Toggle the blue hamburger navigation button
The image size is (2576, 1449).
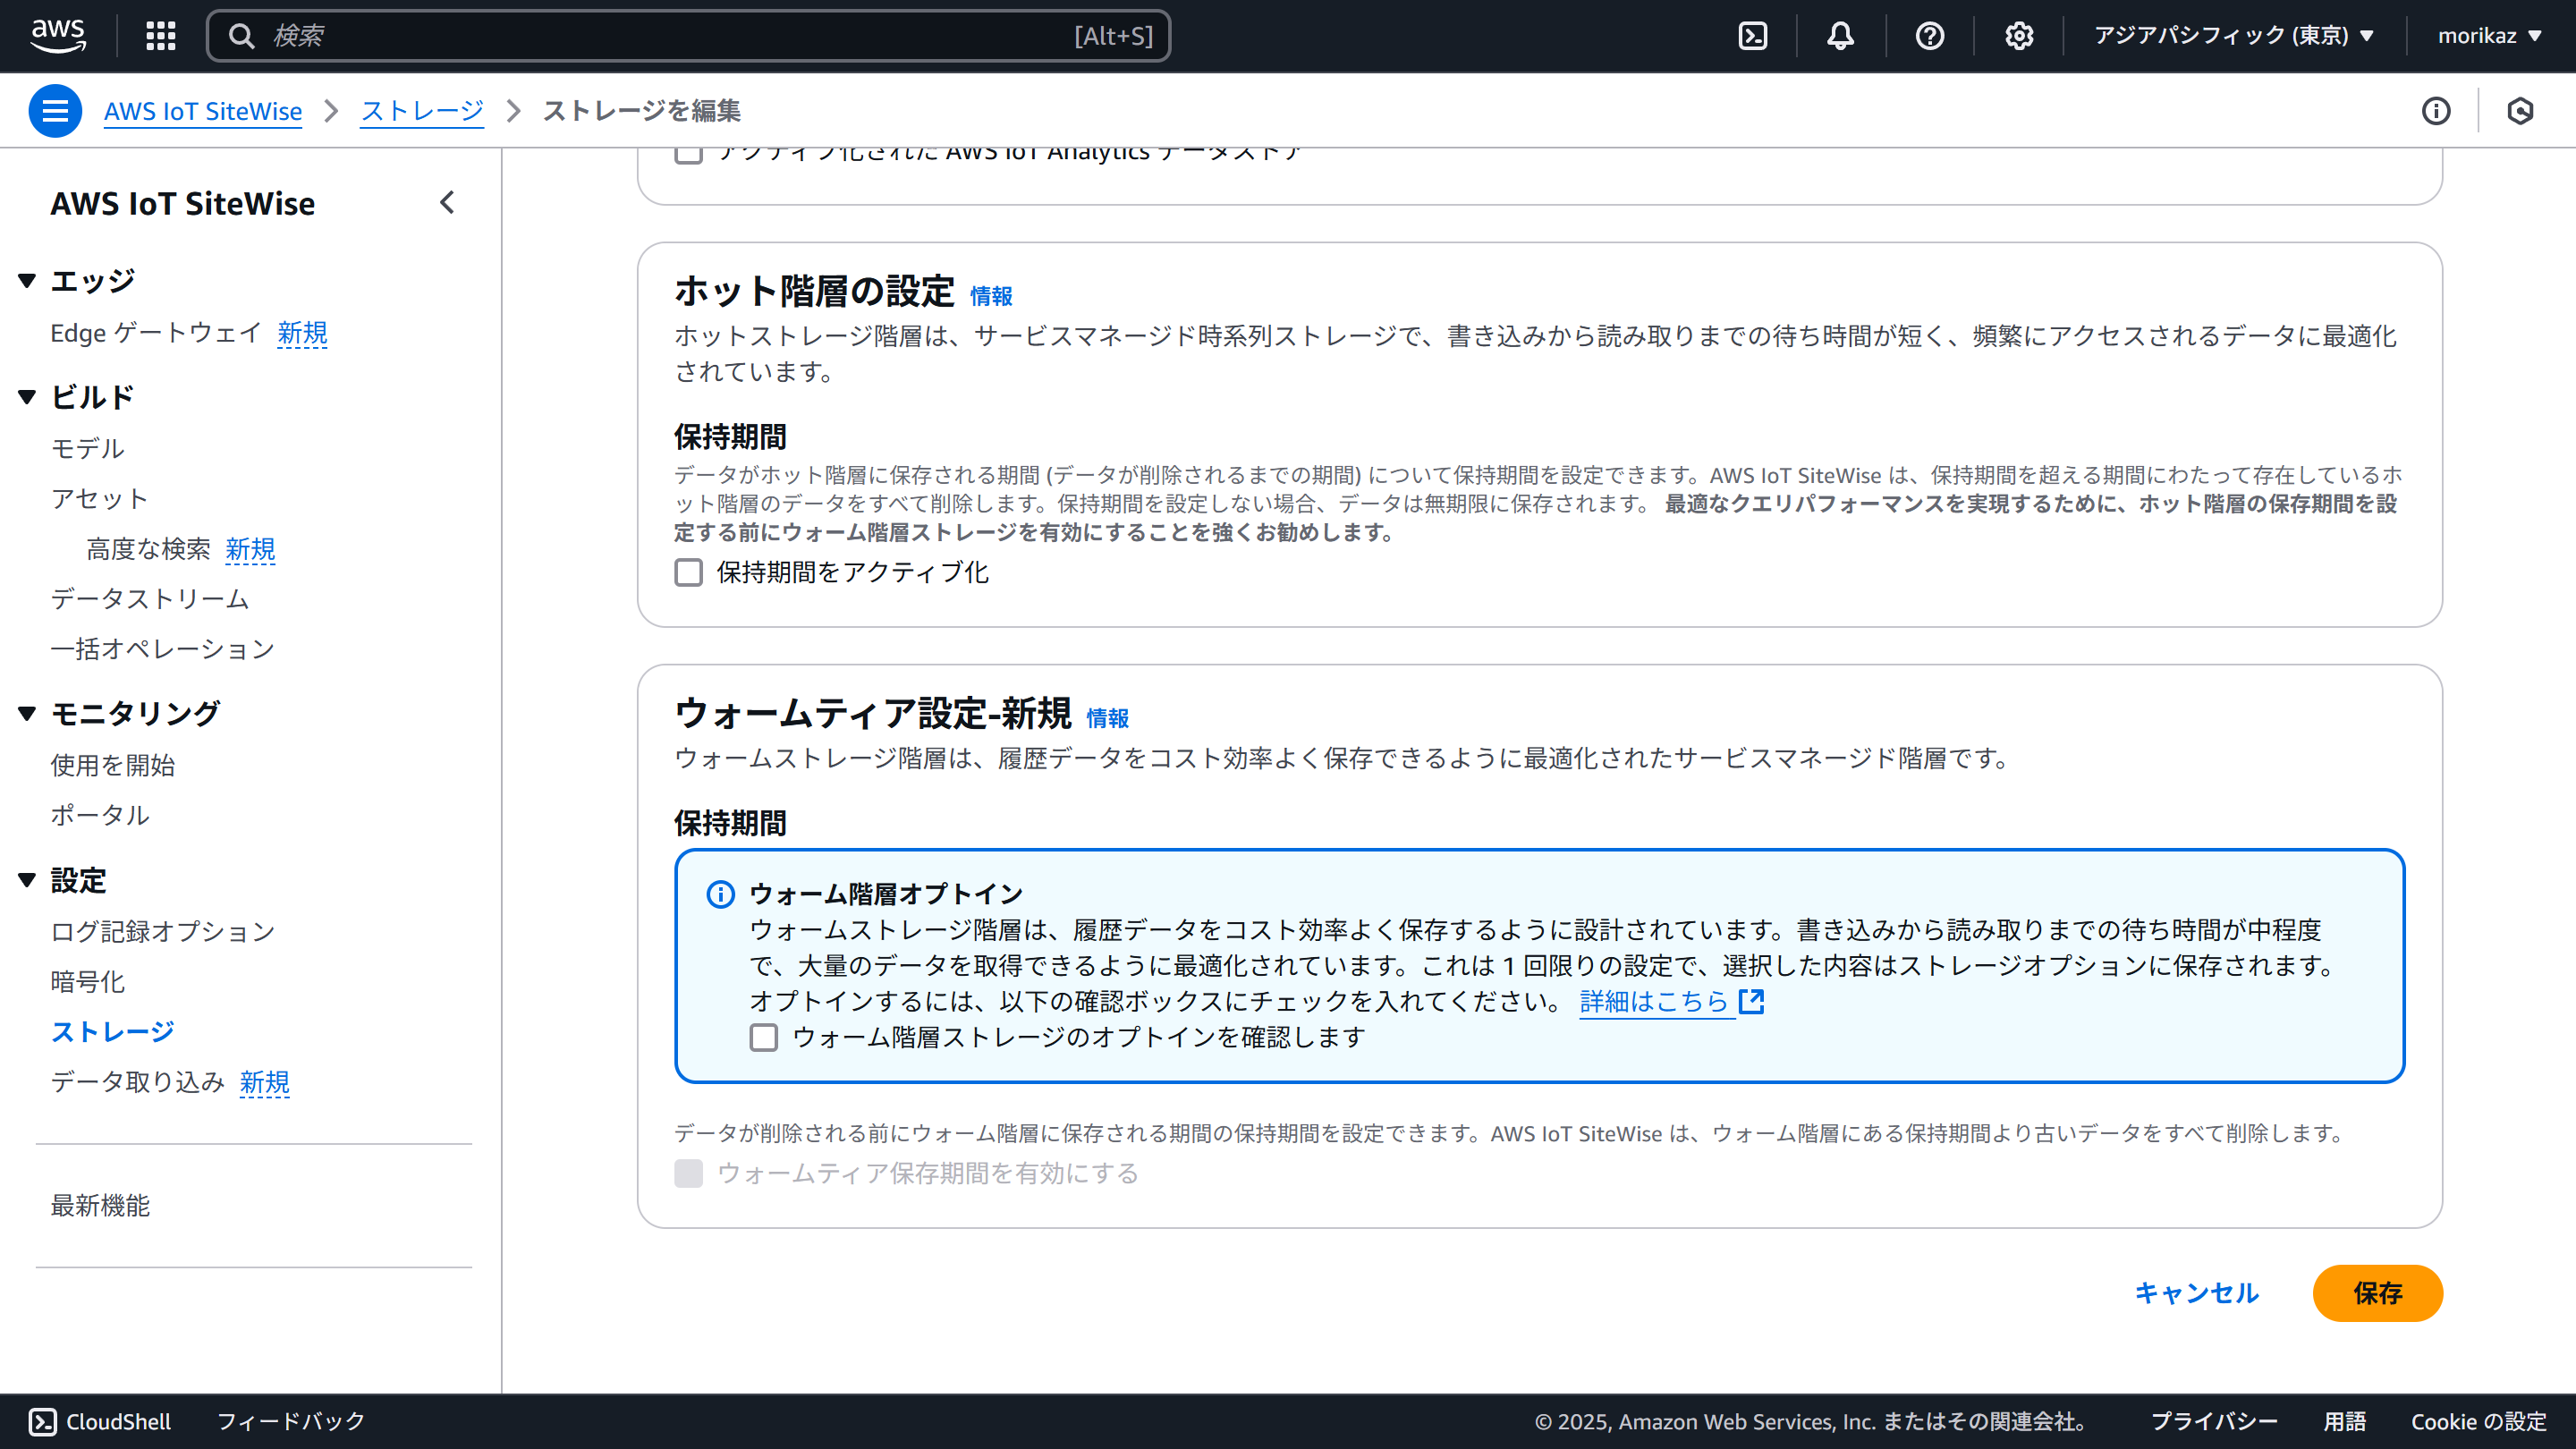click(x=55, y=111)
